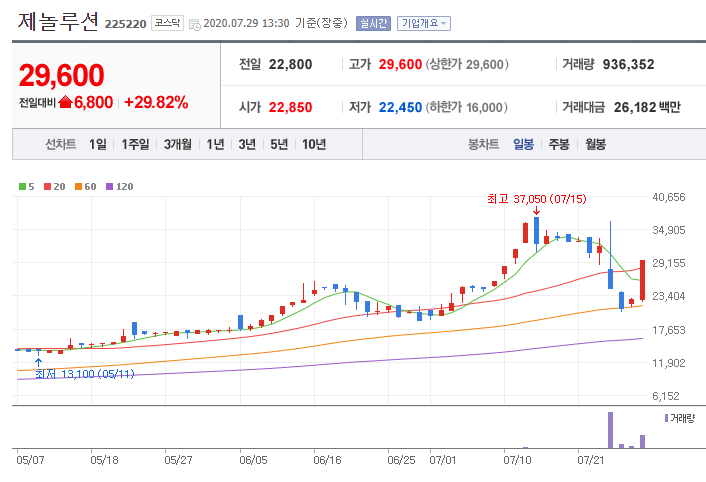Screen dimensions: 706x482
Task: Click the 실시간 real-time button
Action: (x=373, y=23)
